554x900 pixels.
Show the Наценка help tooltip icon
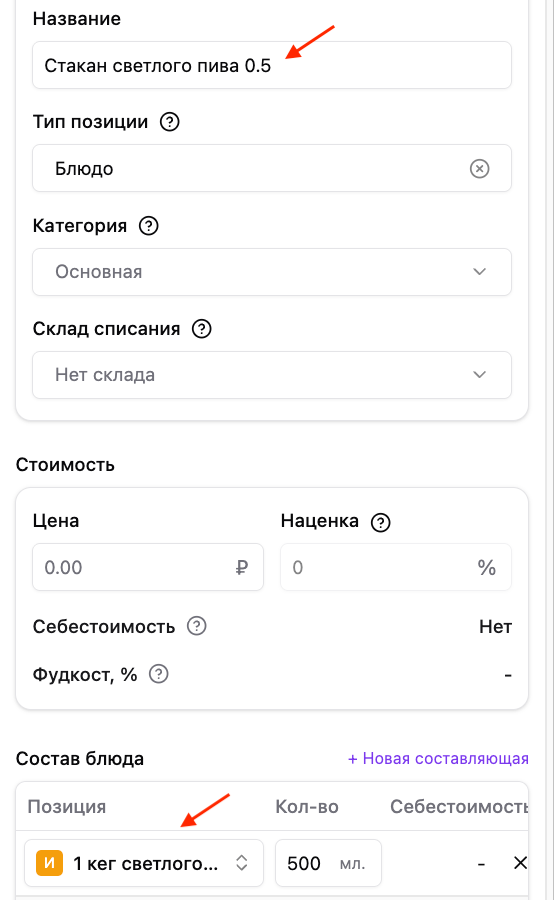(381, 522)
